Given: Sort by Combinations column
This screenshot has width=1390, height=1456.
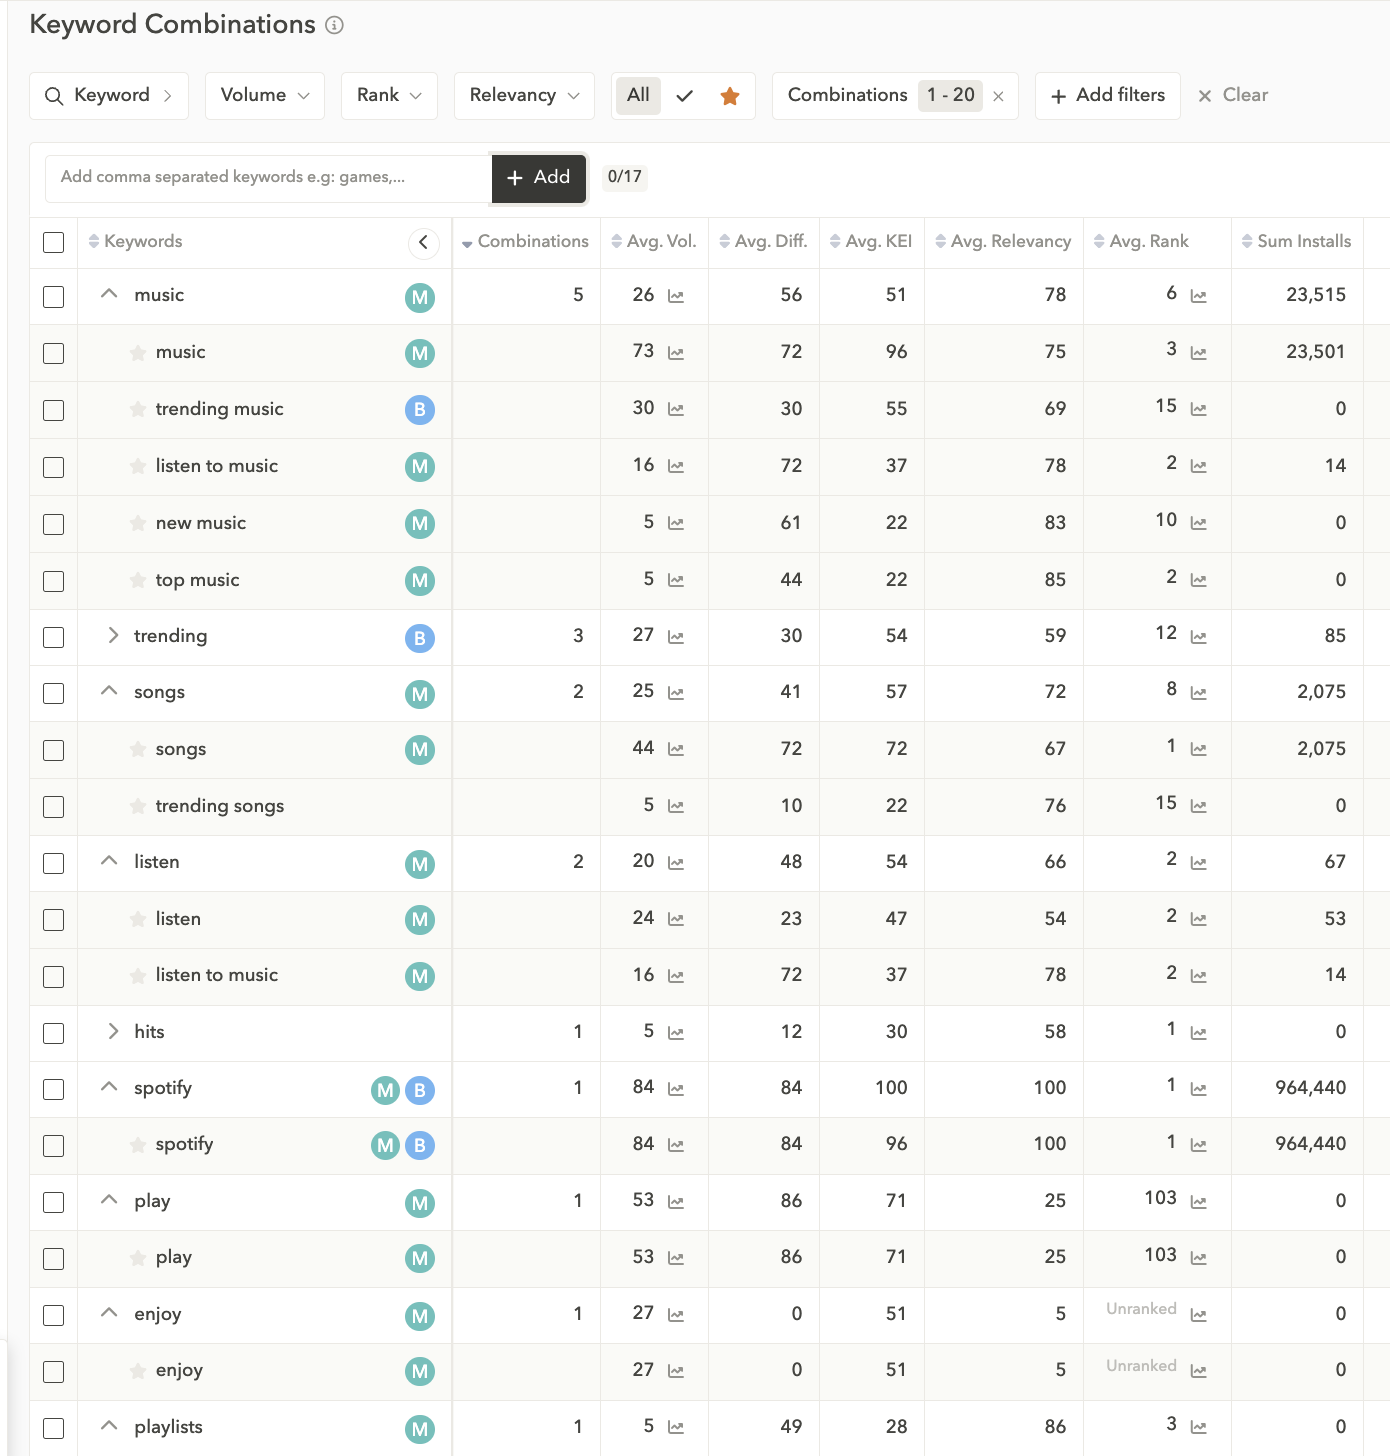Looking at the screenshot, I should (x=525, y=242).
